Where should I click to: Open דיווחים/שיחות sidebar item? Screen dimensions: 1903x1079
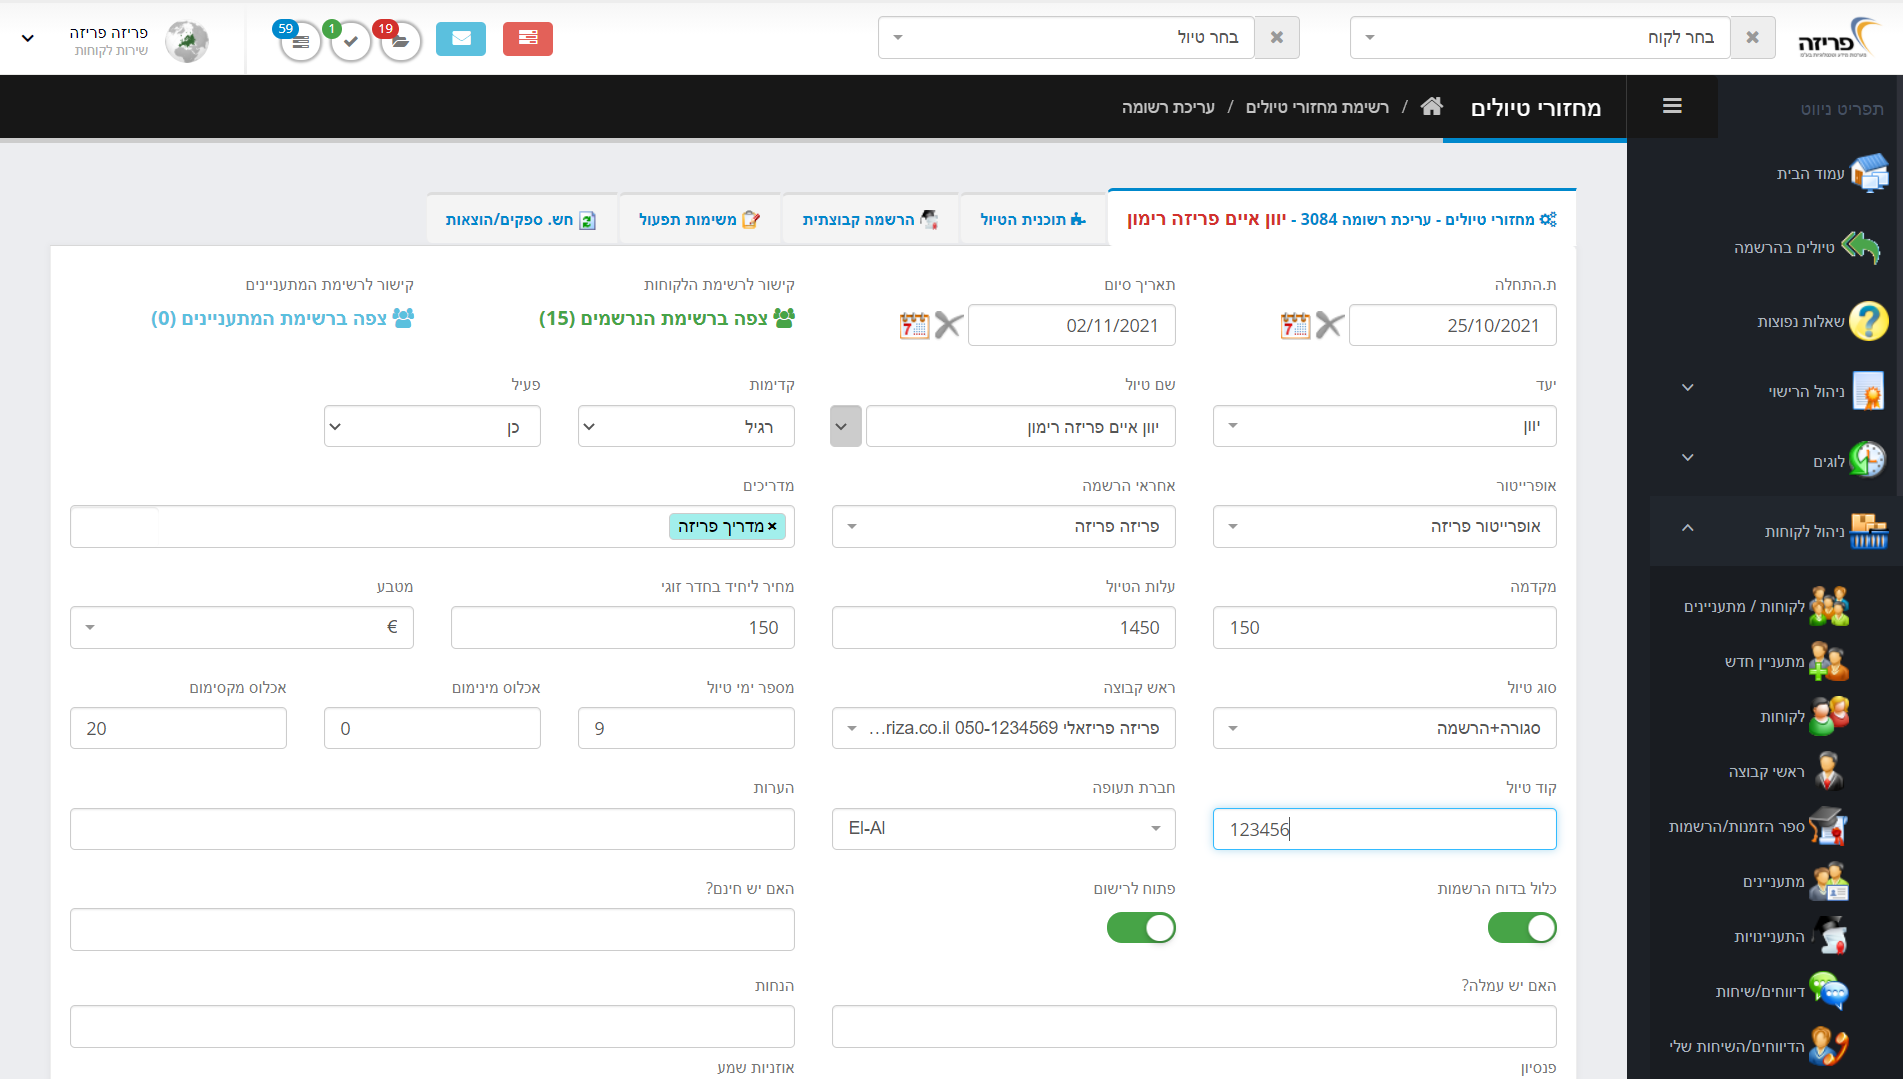coord(1781,991)
